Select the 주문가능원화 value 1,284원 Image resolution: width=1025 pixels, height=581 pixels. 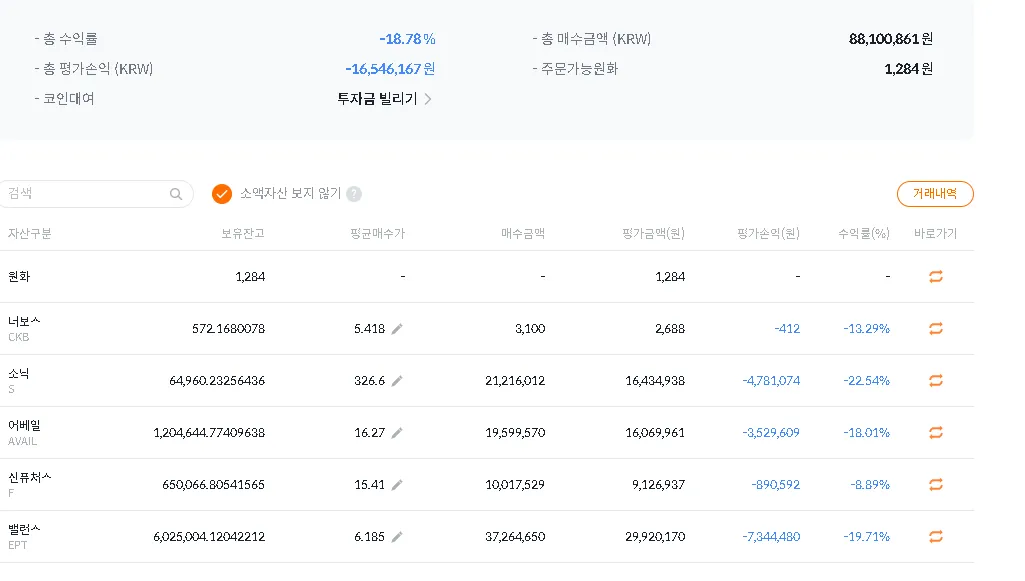tap(909, 69)
